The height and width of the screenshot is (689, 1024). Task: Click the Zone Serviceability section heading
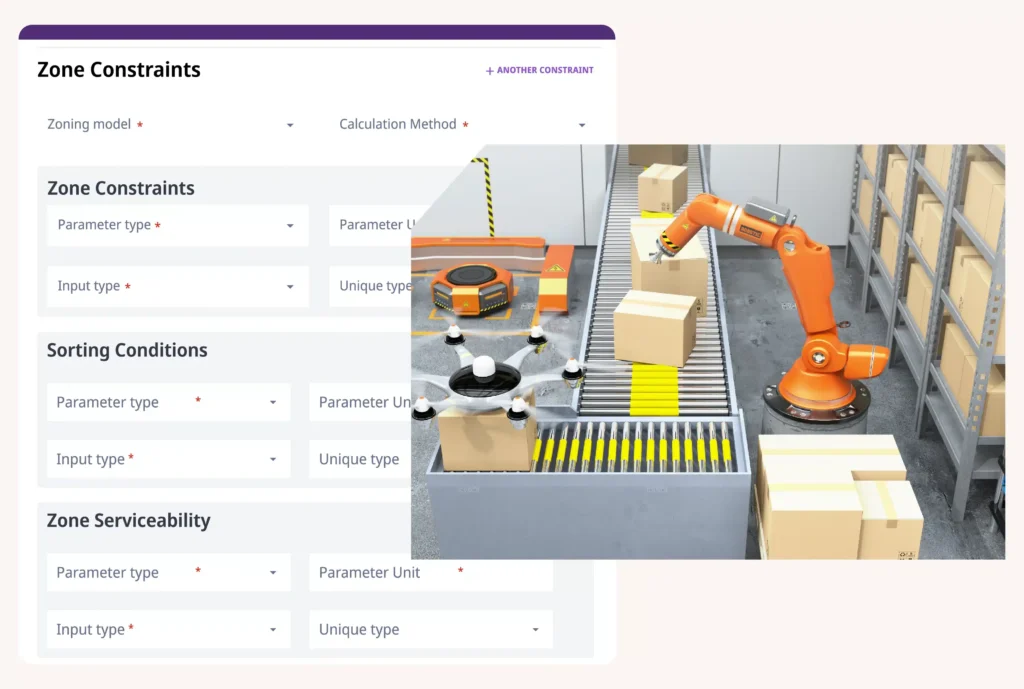pos(128,521)
